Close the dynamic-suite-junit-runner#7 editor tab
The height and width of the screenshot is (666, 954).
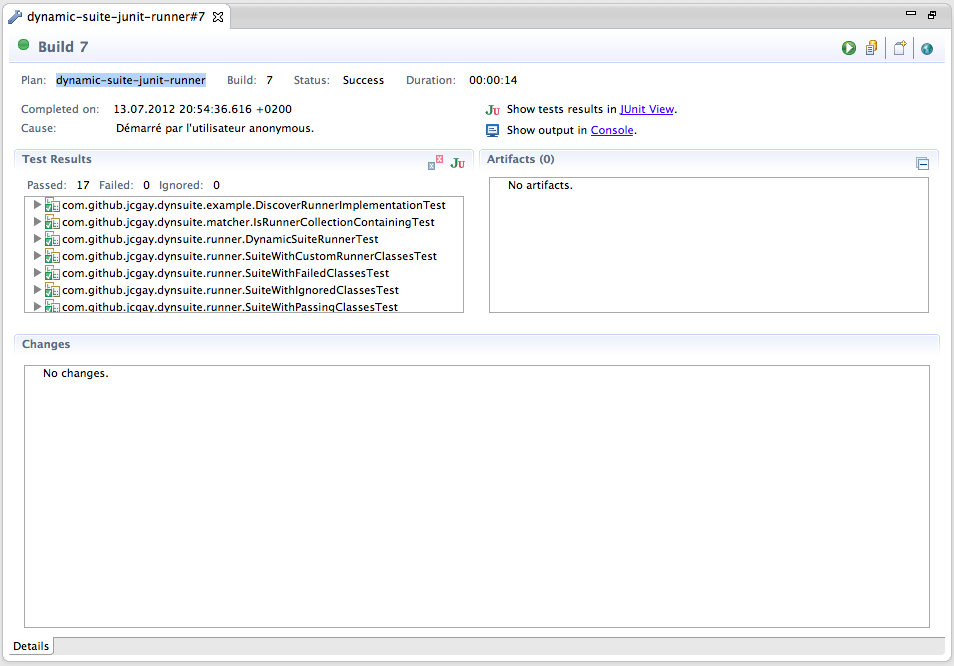pyautogui.click(x=218, y=17)
